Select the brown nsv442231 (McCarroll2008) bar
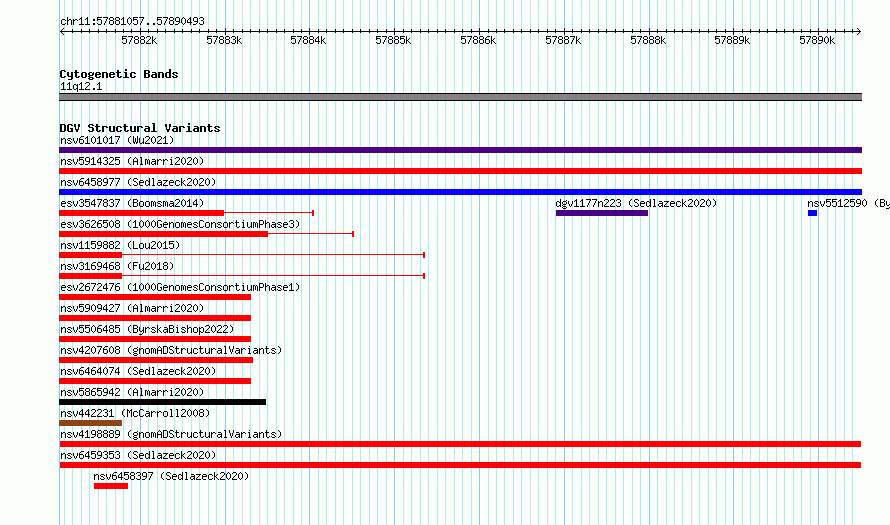 pyautogui.click(x=90, y=423)
